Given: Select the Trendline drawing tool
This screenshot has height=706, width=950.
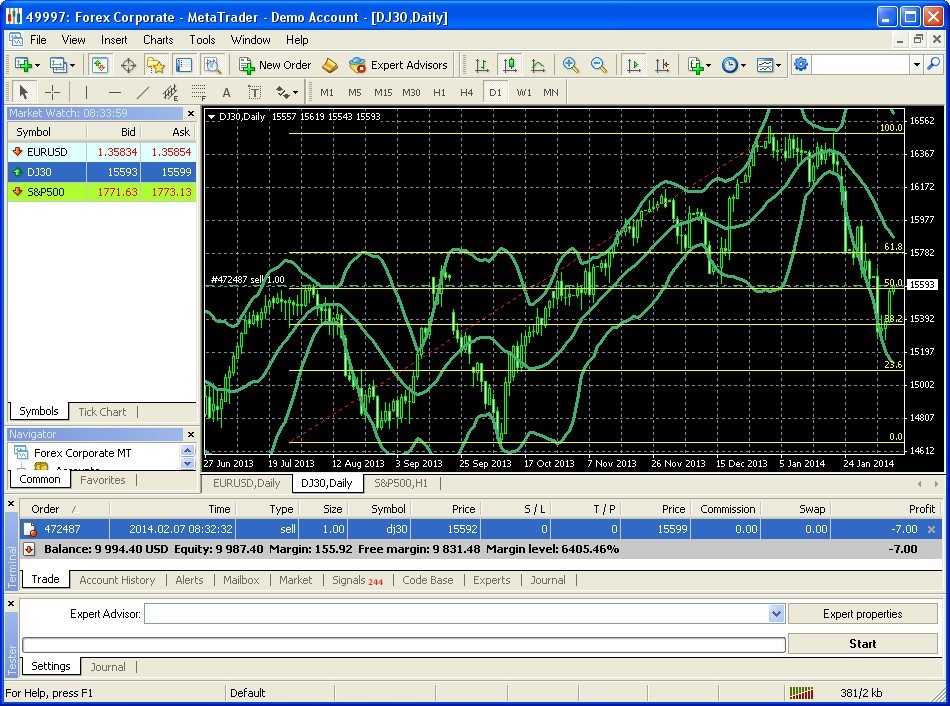Looking at the screenshot, I should pos(142,92).
